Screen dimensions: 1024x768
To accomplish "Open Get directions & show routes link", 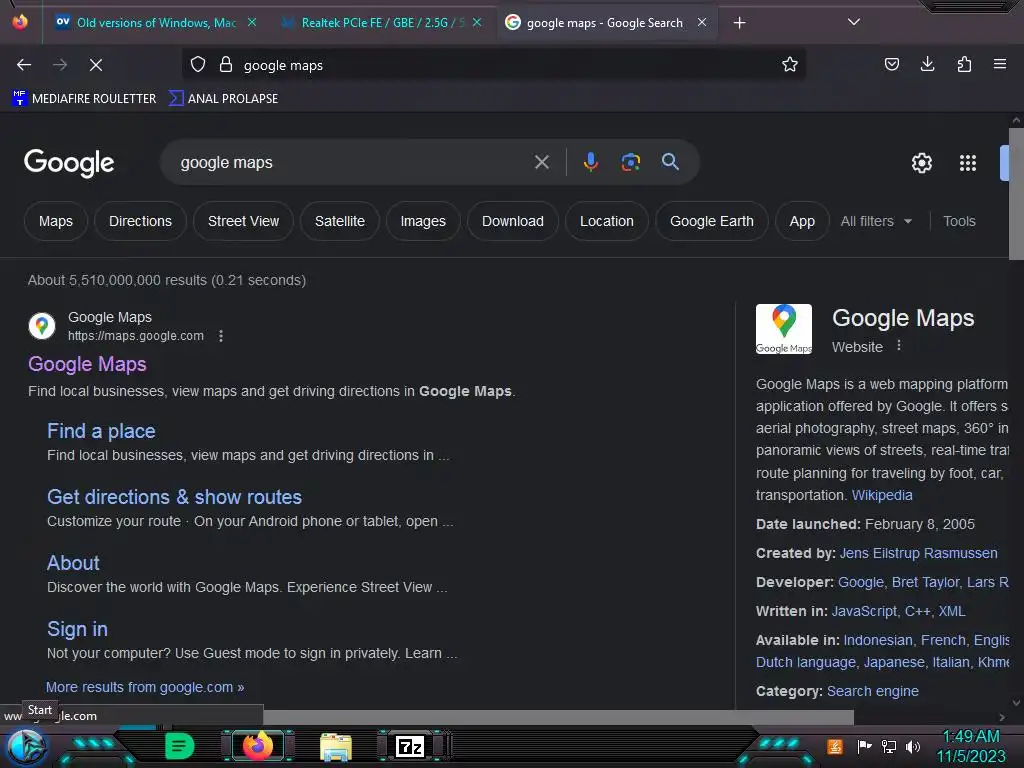I will [x=174, y=497].
